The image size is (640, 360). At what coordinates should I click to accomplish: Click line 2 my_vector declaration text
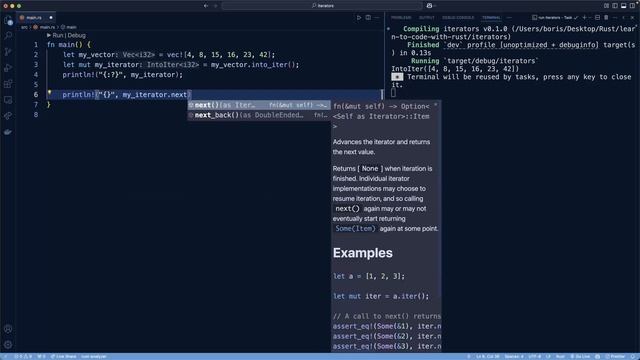(x=169, y=55)
